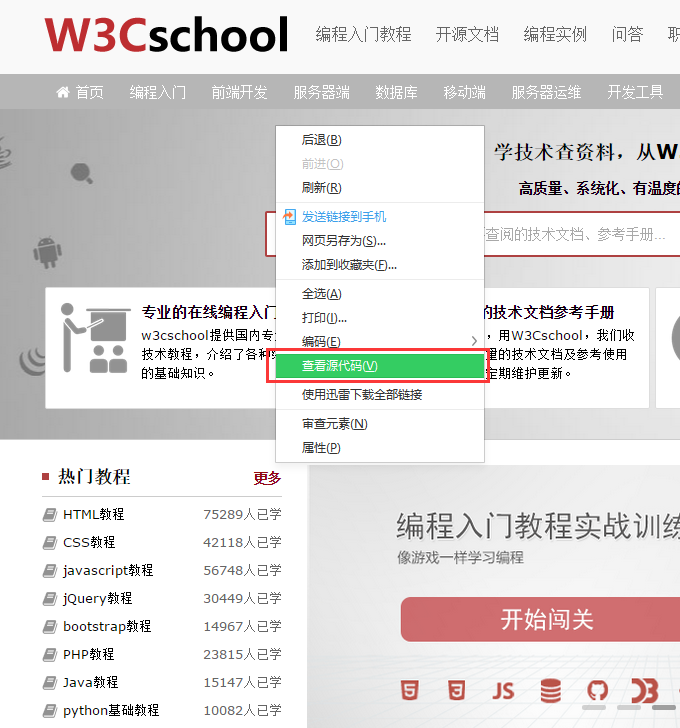Choose 网页另存为(S)... menu entry
The width and height of the screenshot is (680, 728).
click(x=380, y=241)
